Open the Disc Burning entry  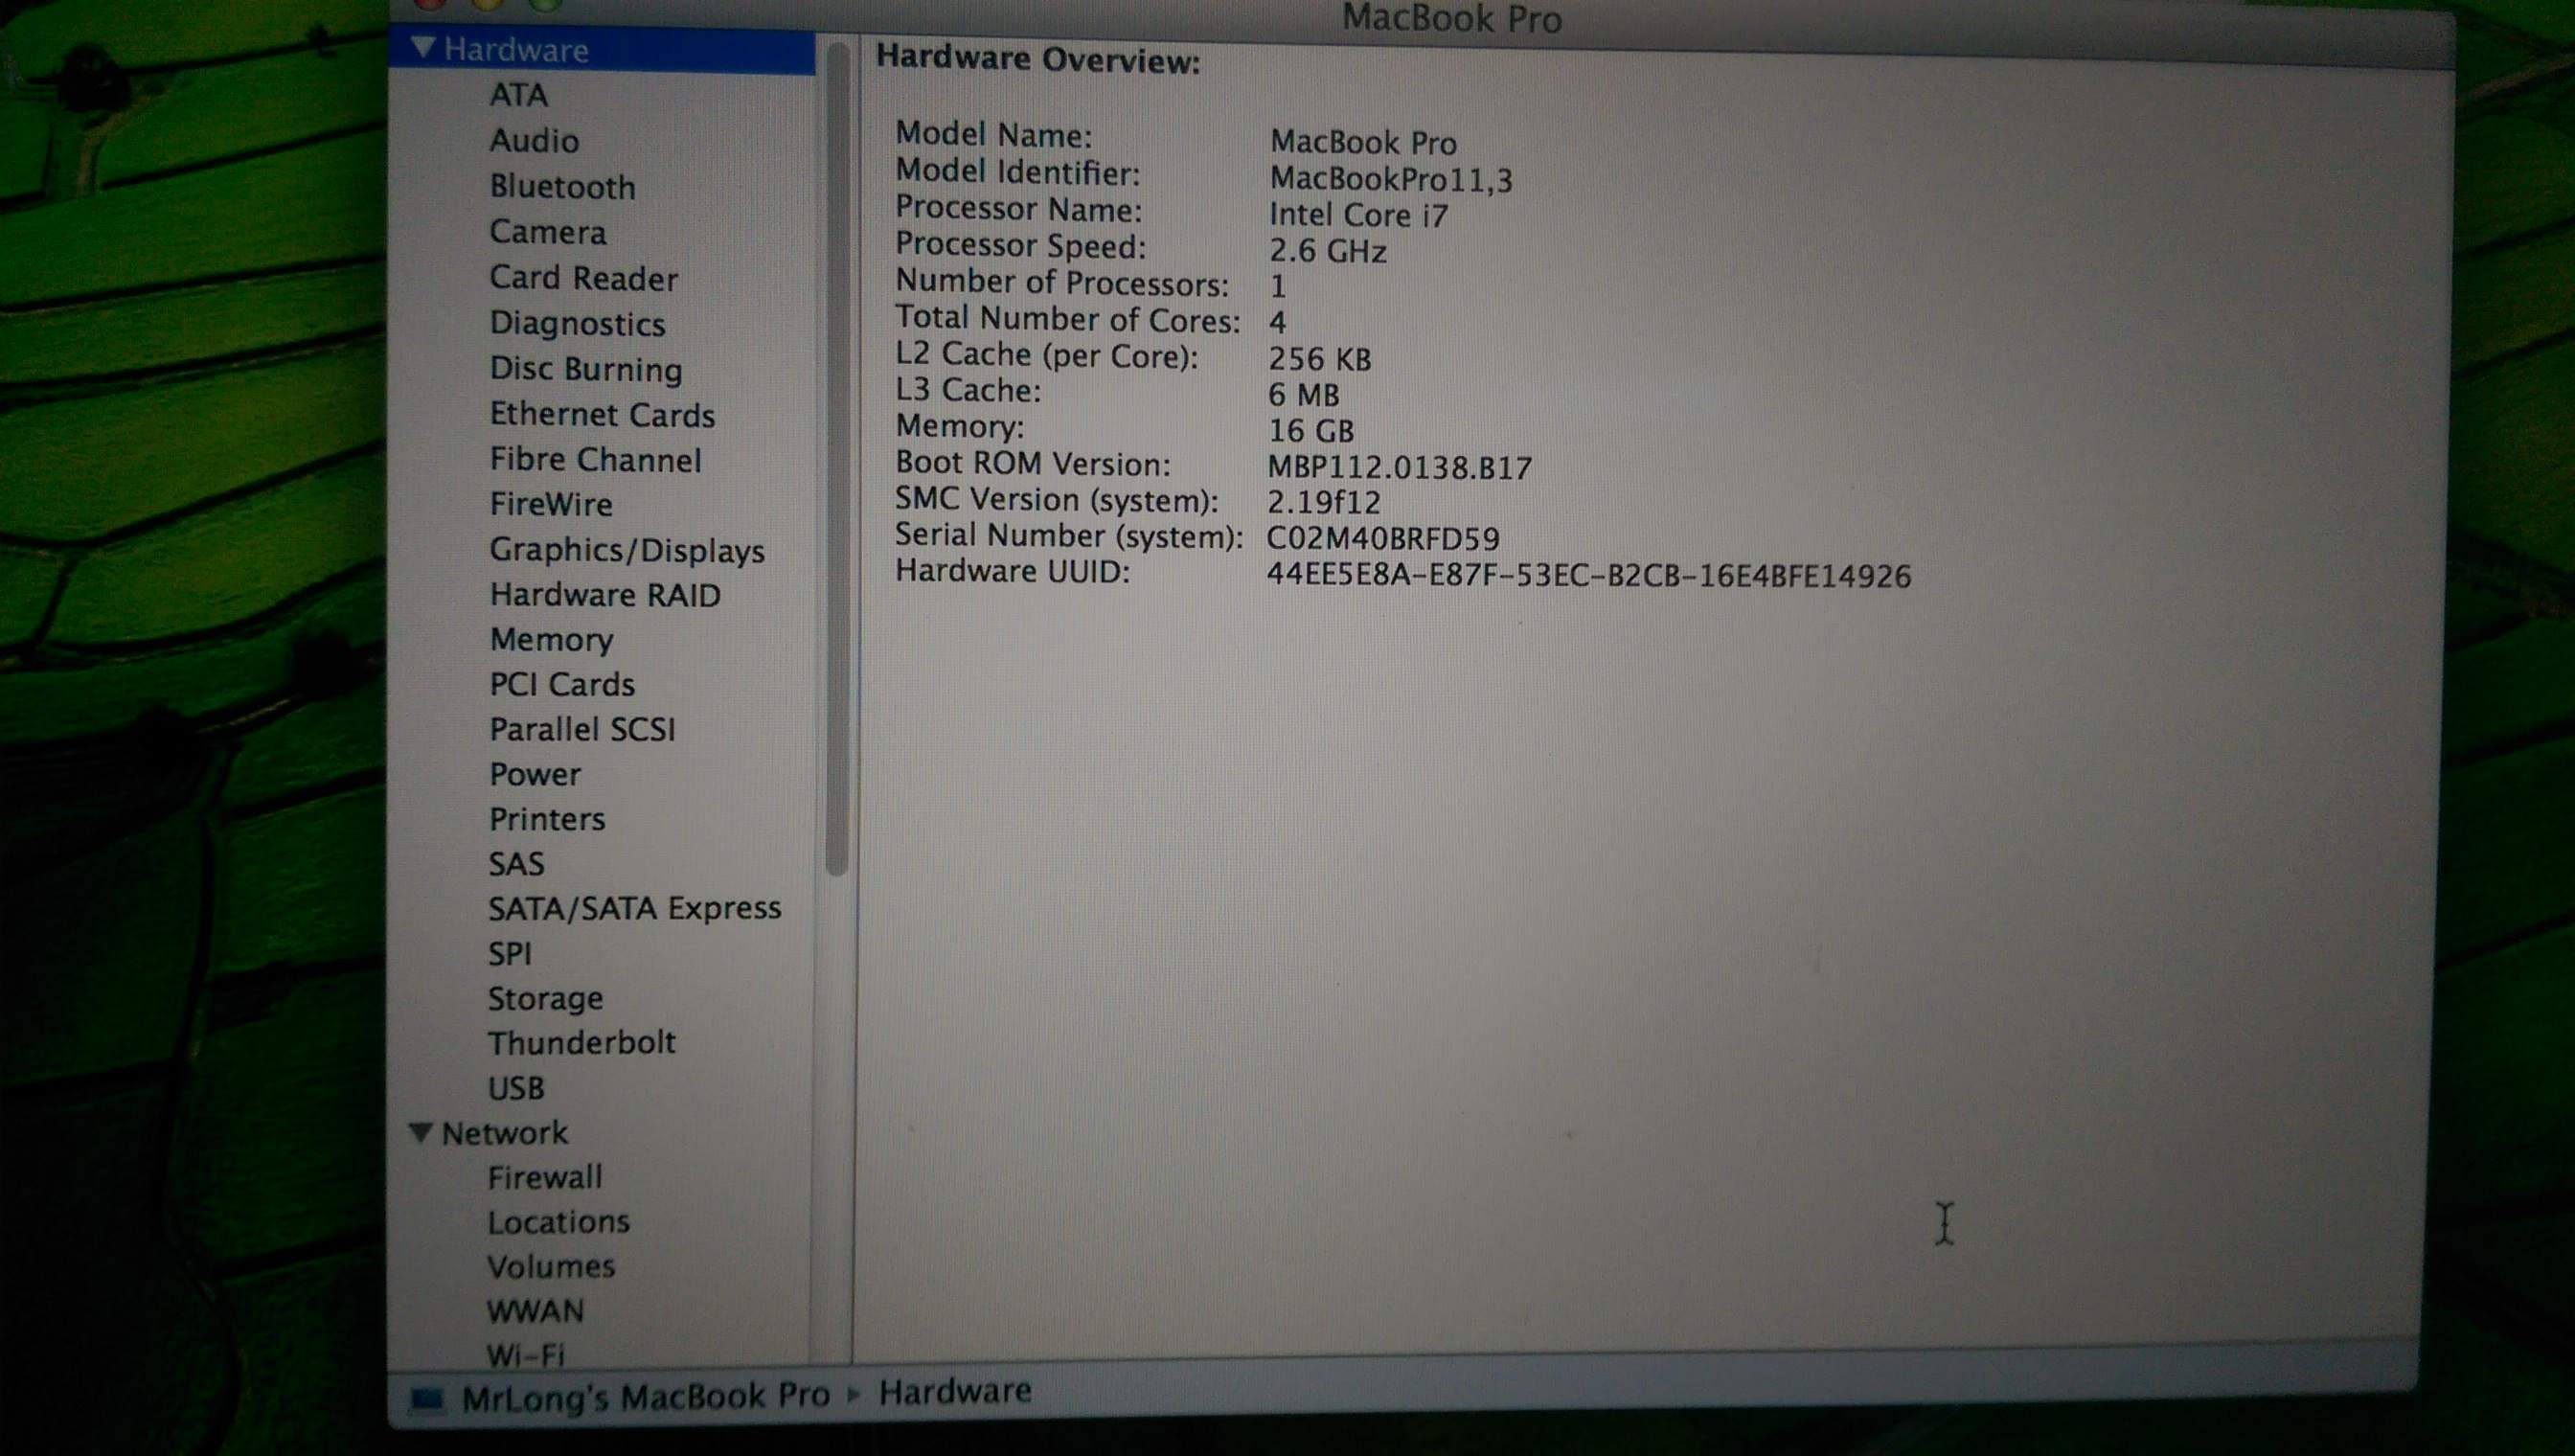coord(585,369)
